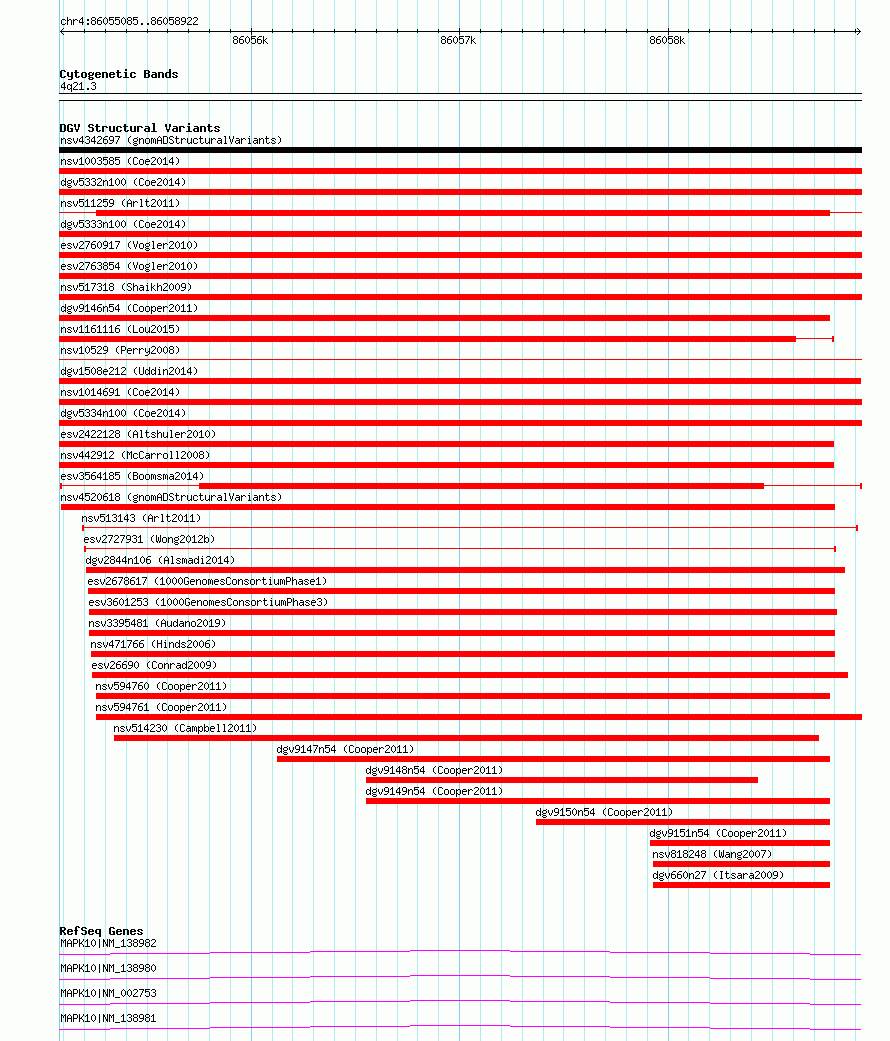Screen dimensions: 890x1041
Task: Select dgv9149n54 (Cooper2011) label
Action: click(x=434, y=791)
